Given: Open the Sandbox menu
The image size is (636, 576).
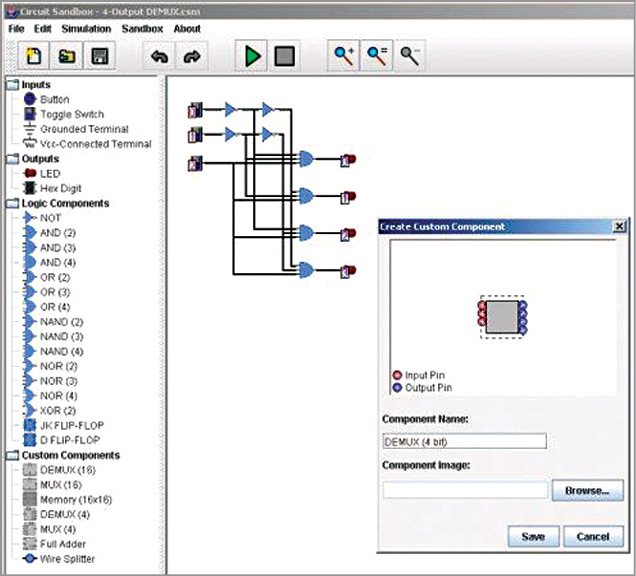Looking at the screenshot, I should coord(142,29).
